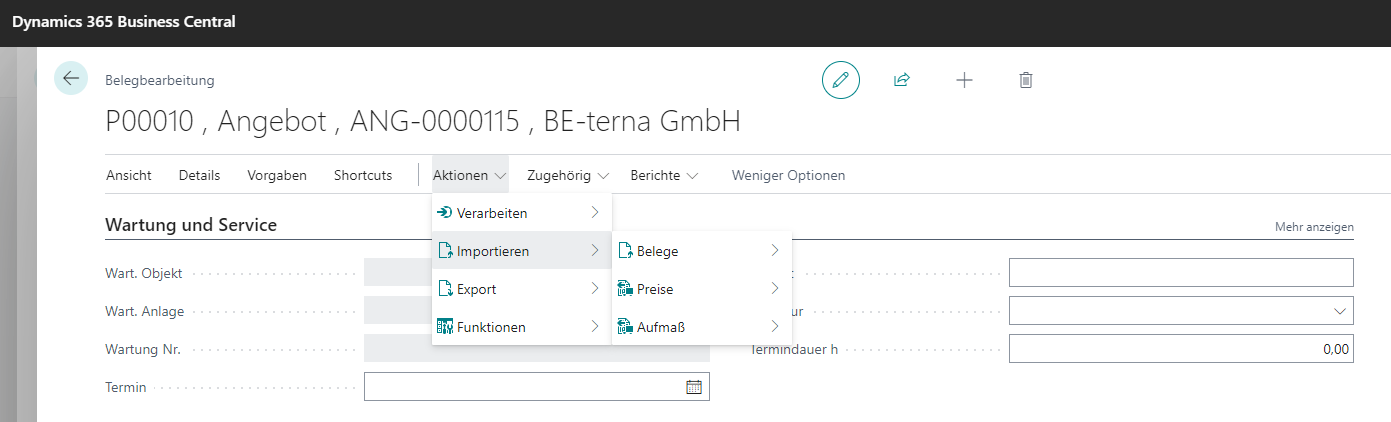1391x422 pixels.
Task: Switch to the Details tab
Action: [199, 175]
